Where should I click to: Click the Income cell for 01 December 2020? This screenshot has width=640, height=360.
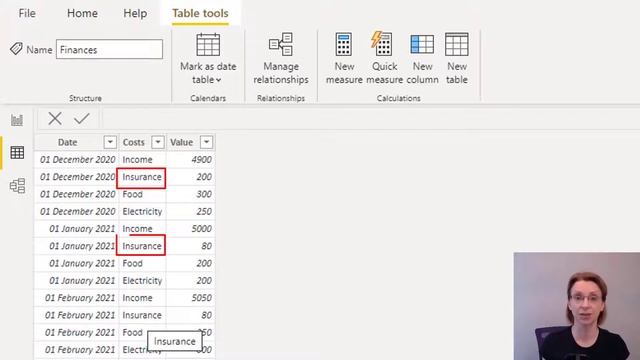pos(142,160)
